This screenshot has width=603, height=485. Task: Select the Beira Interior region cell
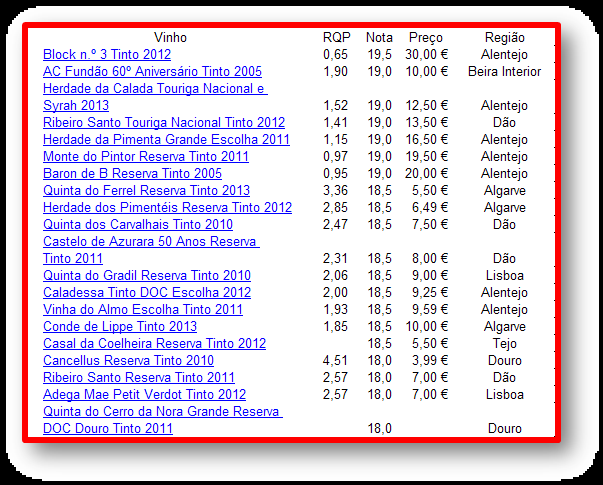pos(505,72)
